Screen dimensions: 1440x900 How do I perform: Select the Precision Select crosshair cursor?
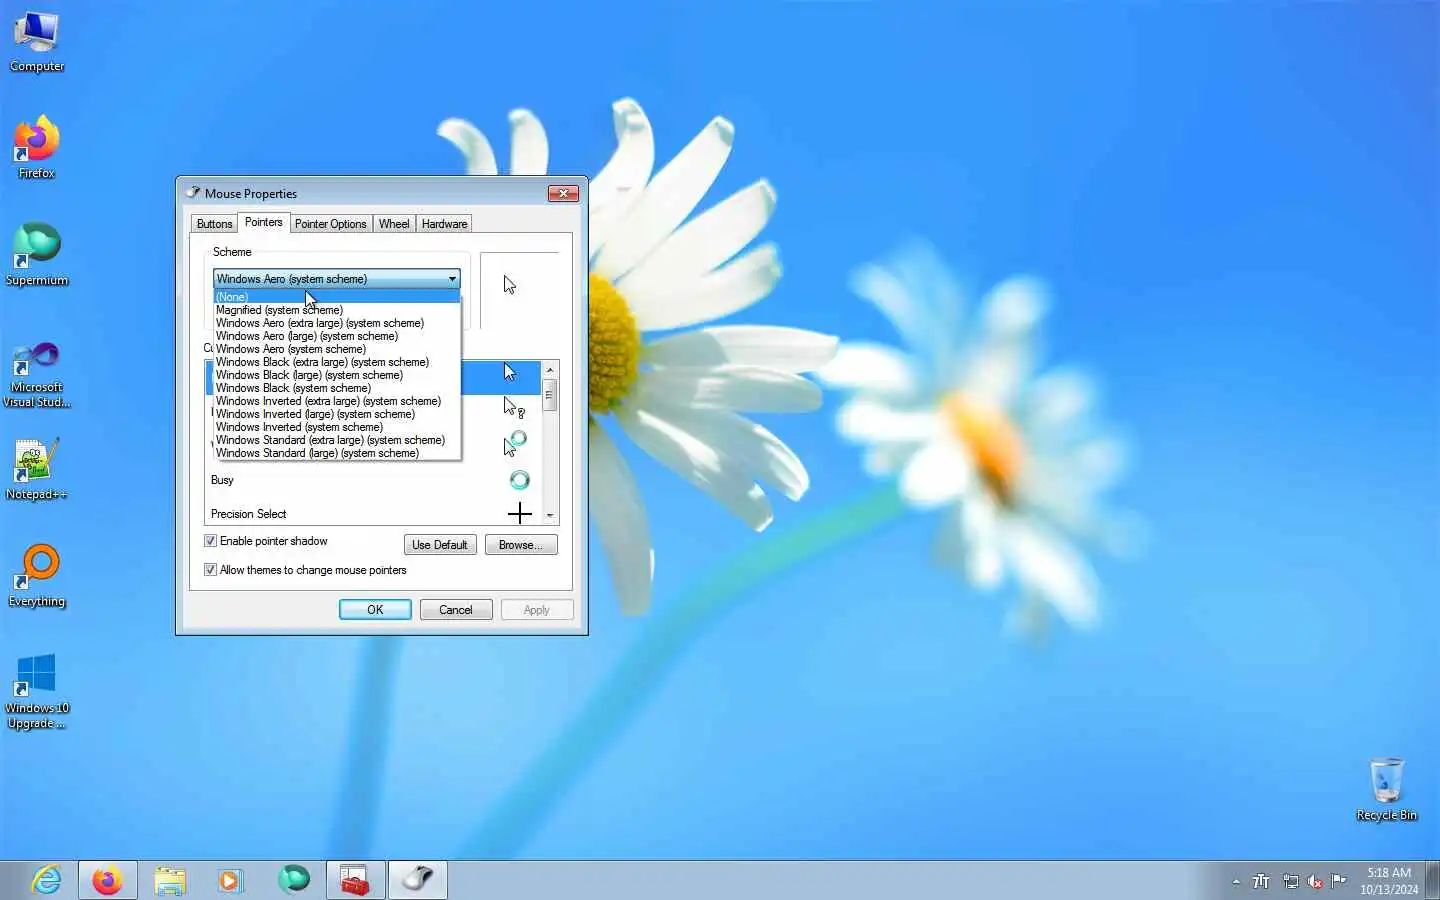(519, 514)
